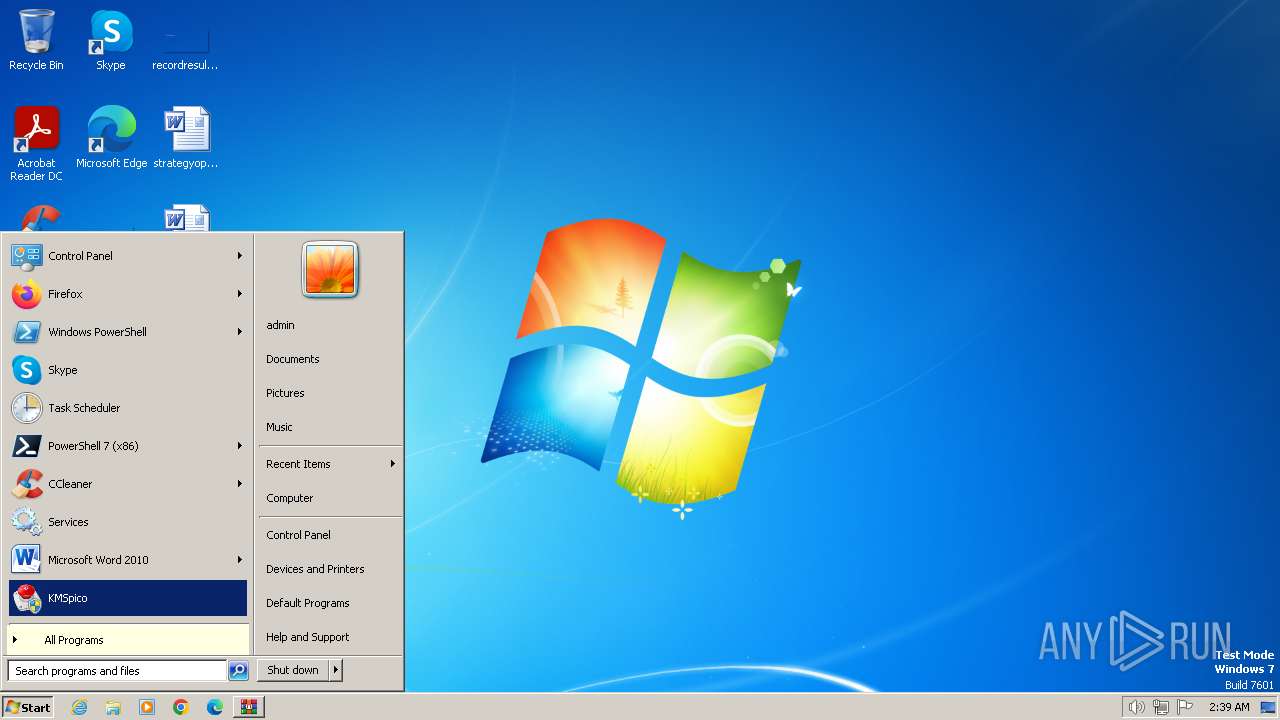
Task: Open Windows Media Player from the taskbar
Action: (x=147, y=707)
